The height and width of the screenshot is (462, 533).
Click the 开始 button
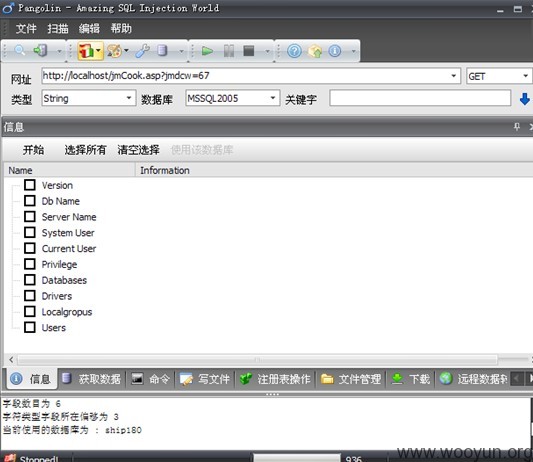tap(33, 150)
